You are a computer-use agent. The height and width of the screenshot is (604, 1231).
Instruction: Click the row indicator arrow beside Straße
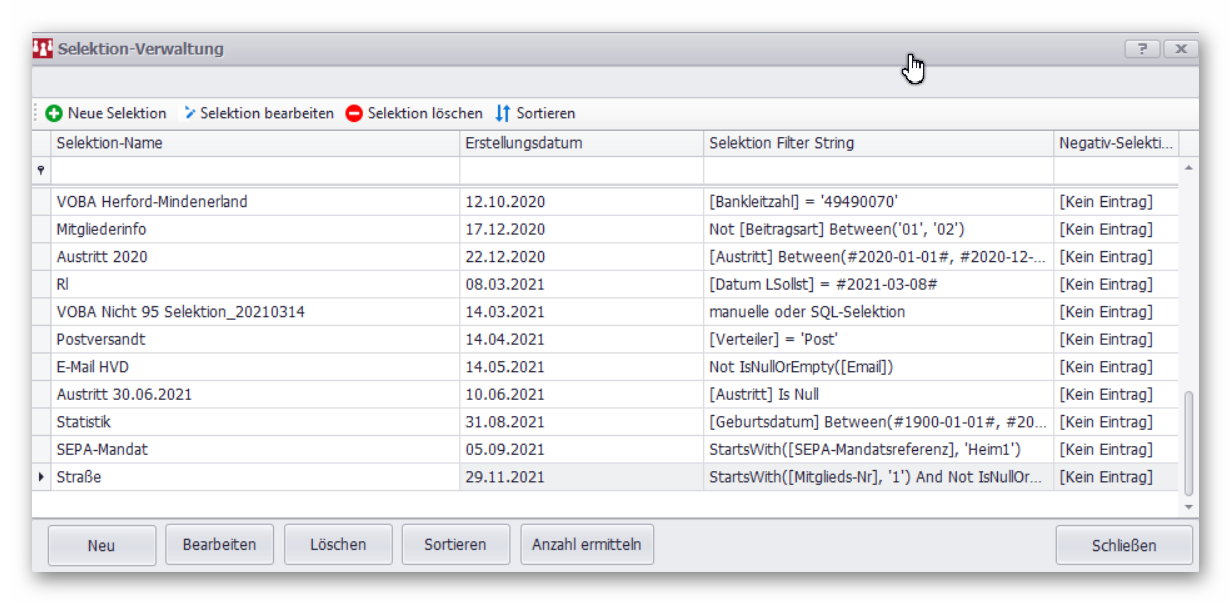coord(41,478)
